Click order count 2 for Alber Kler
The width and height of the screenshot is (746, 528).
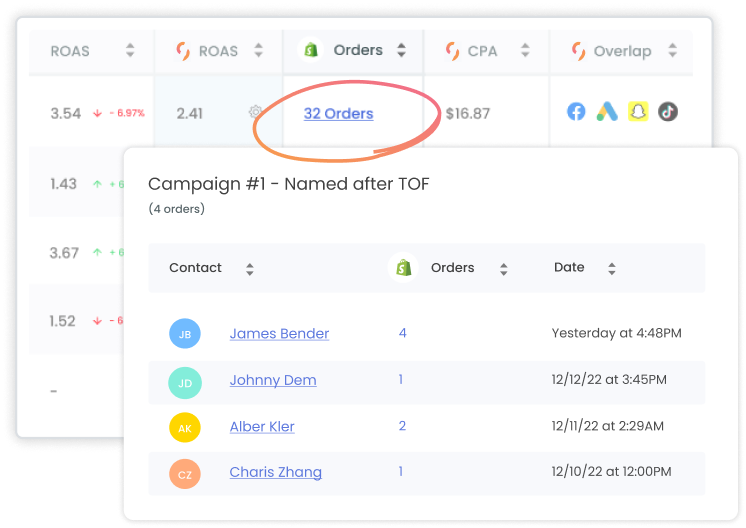402,426
